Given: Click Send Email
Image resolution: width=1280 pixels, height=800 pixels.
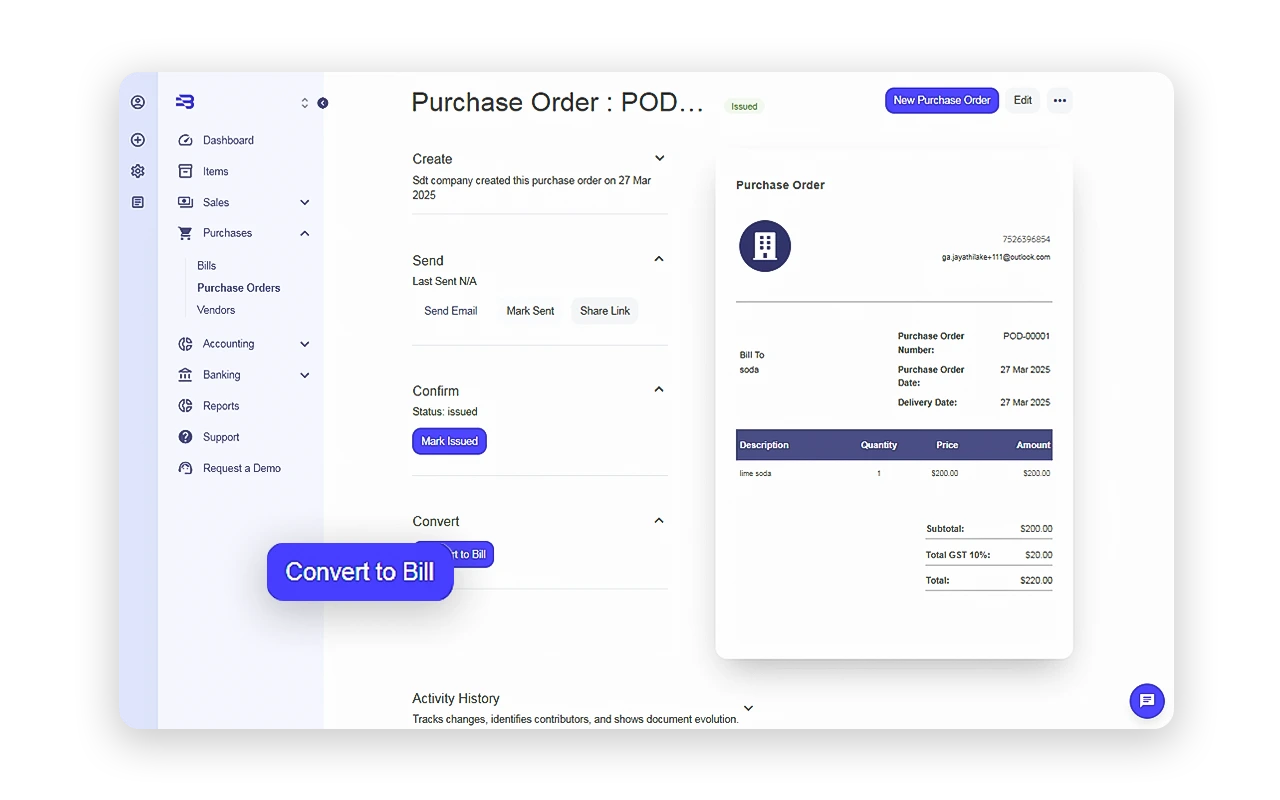Looking at the screenshot, I should click(x=451, y=311).
